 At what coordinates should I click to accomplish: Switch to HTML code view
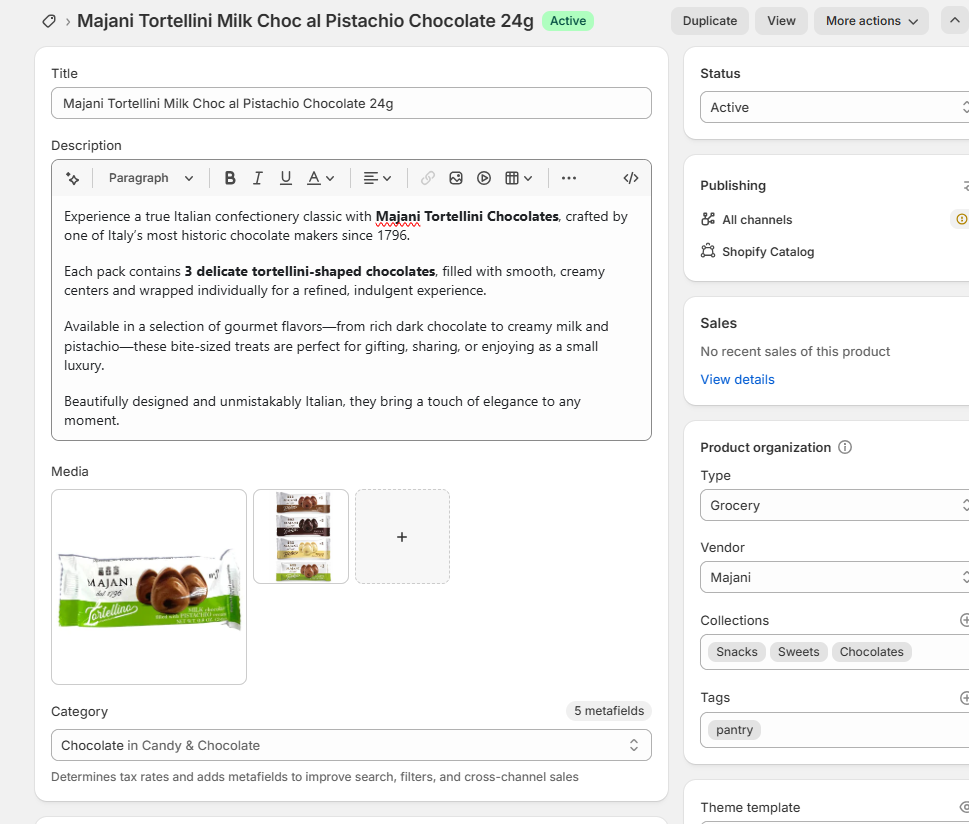click(x=630, y=179)
